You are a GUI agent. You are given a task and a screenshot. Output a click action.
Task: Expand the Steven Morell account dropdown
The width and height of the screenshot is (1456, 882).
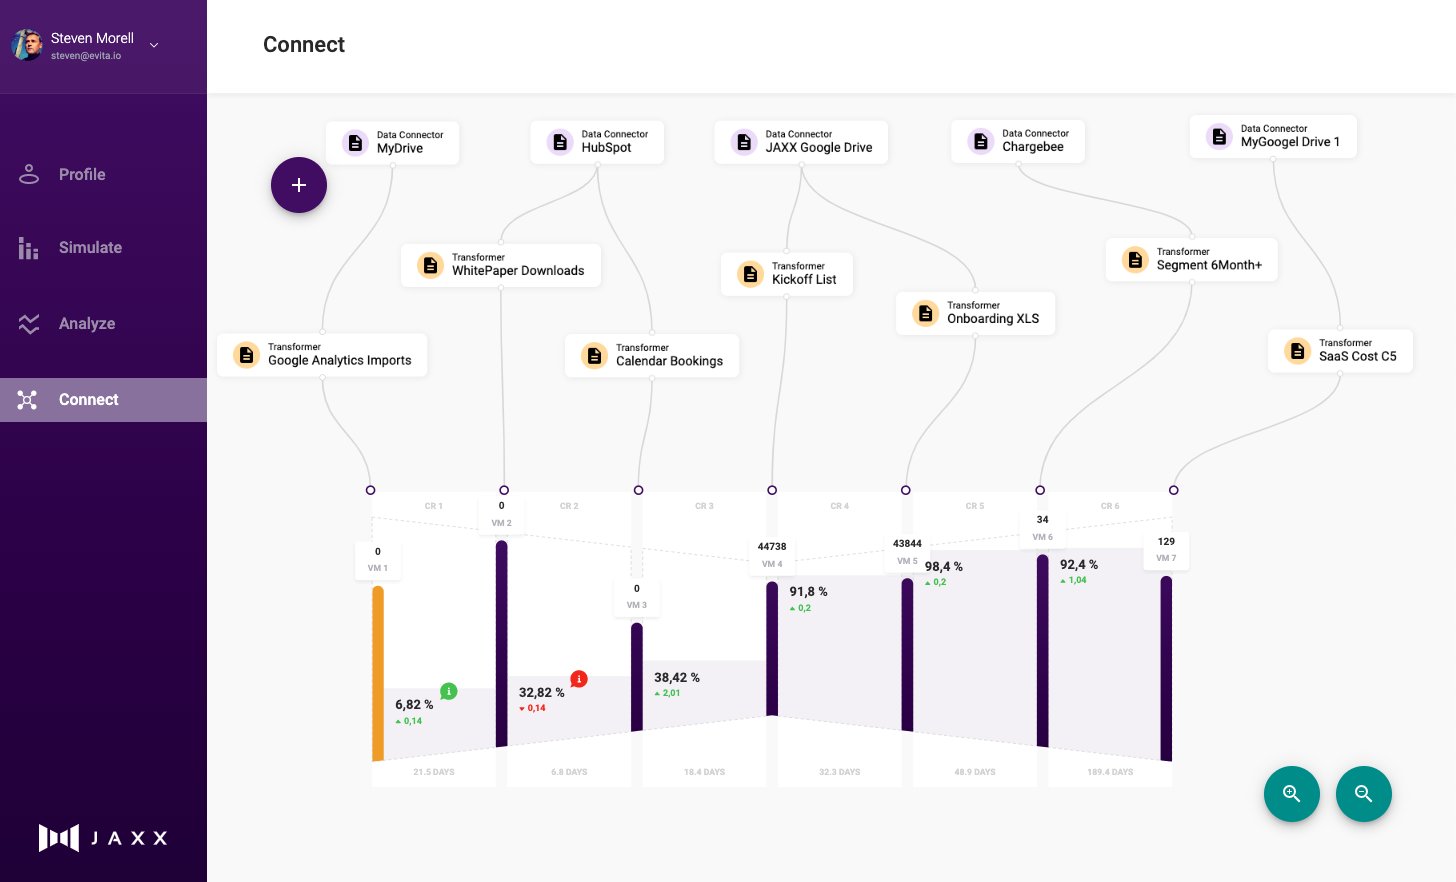tap(153, 45)
